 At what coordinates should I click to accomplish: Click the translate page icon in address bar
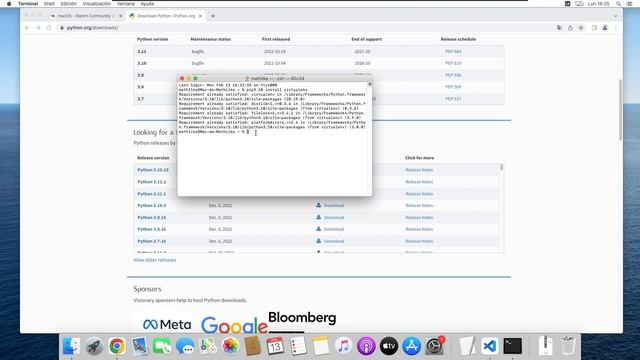point(559,28)
